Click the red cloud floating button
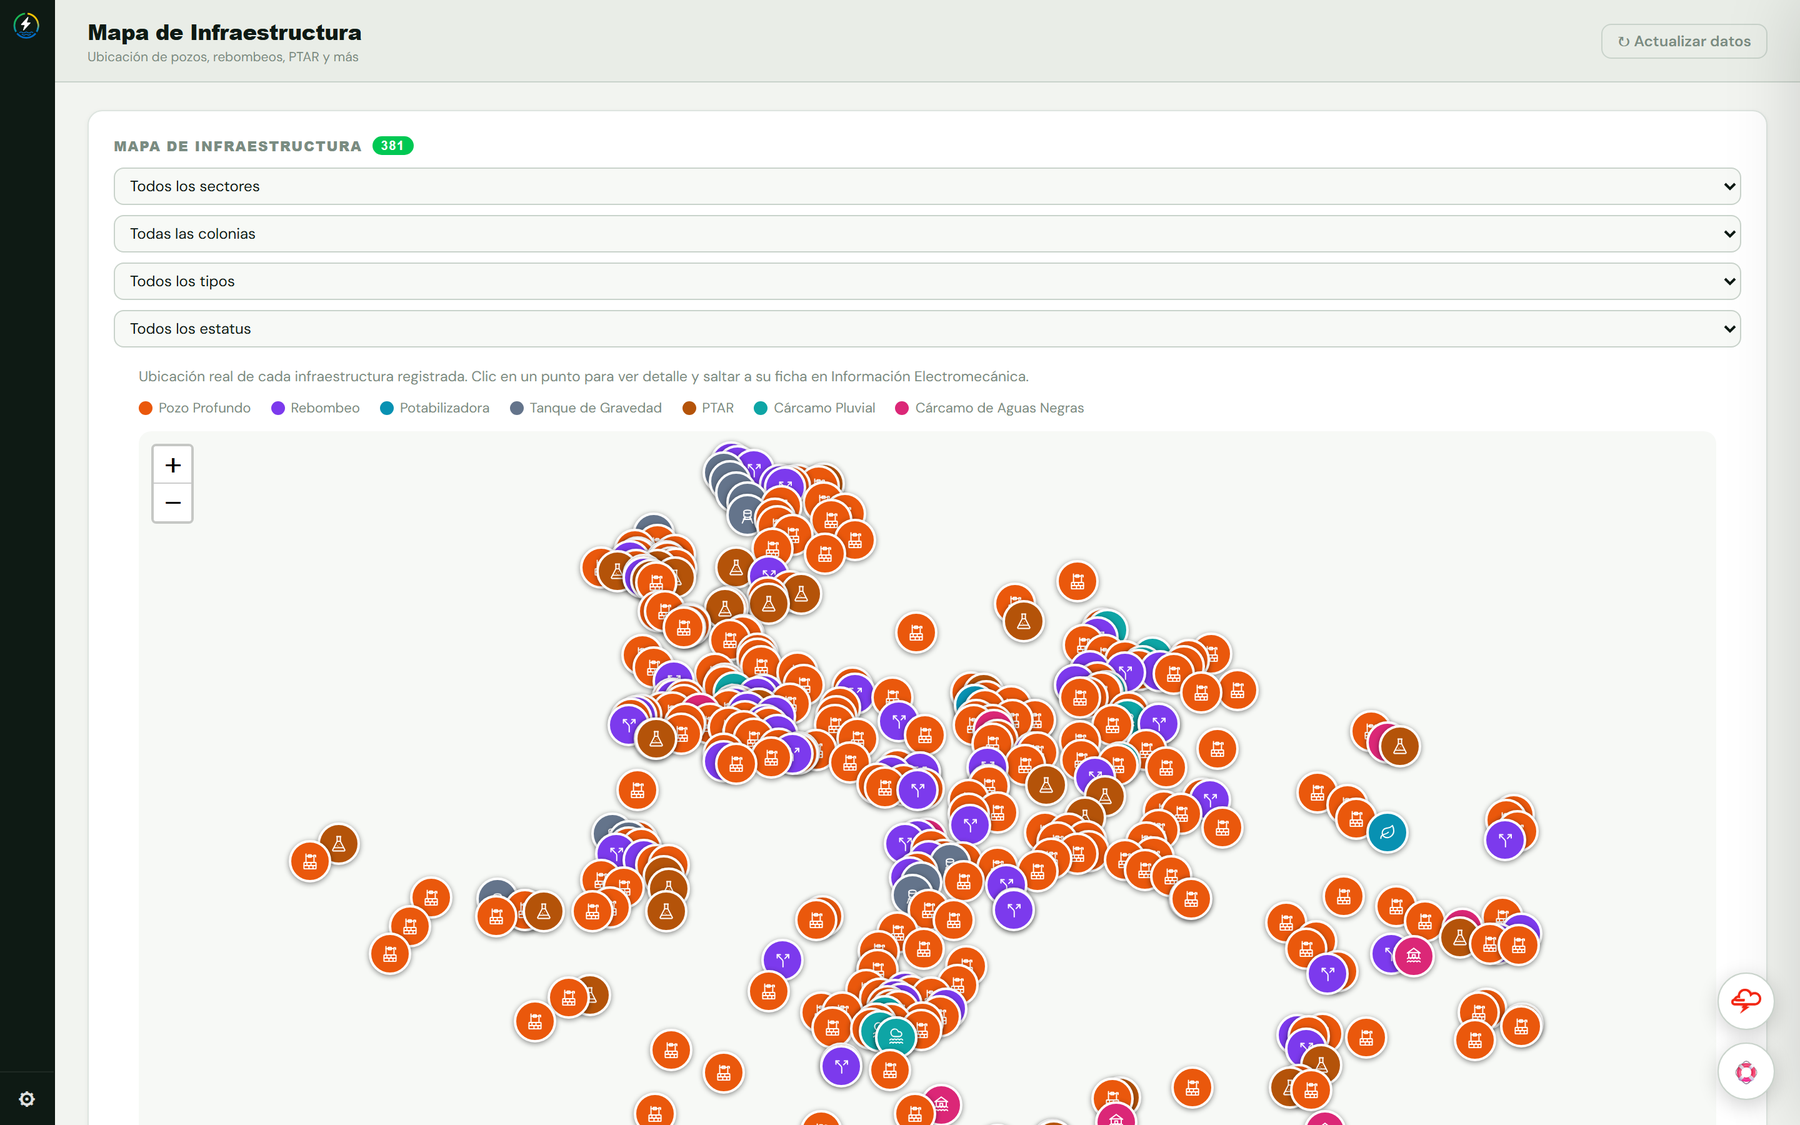The height and width of the screenshot is (1125, 1800). point(1746,1001)
